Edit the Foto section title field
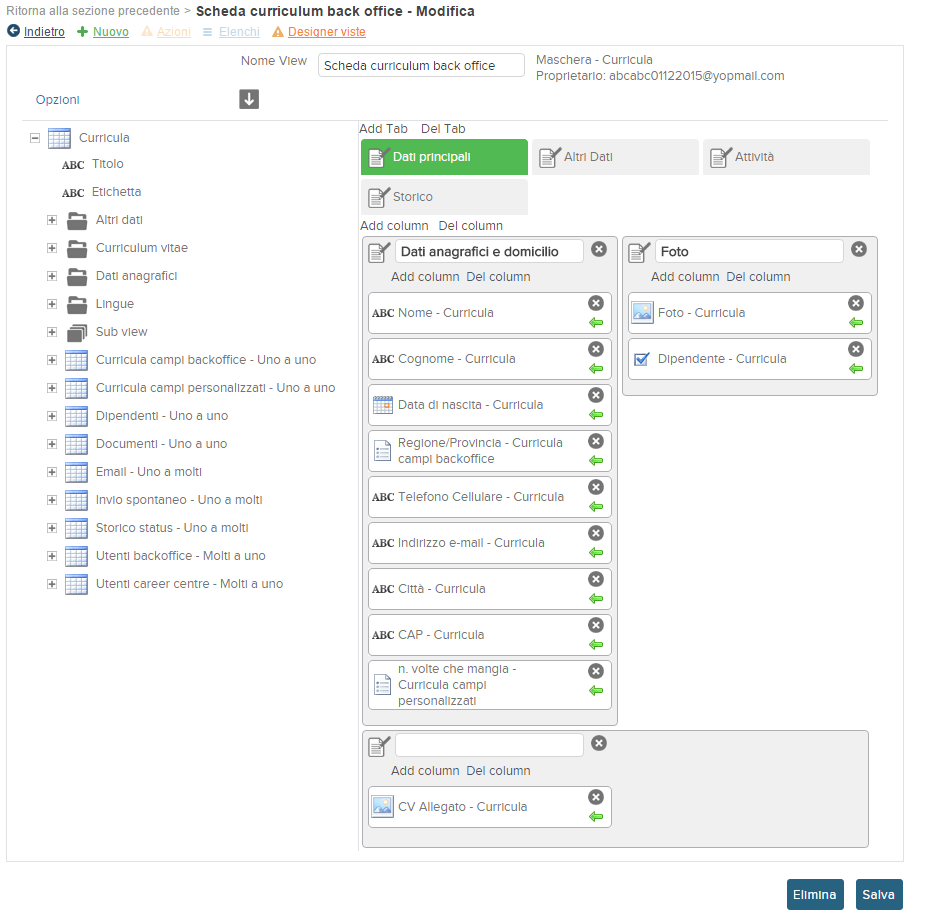The height and width of the screenshot is (917, 927). [x=748, y=252]
